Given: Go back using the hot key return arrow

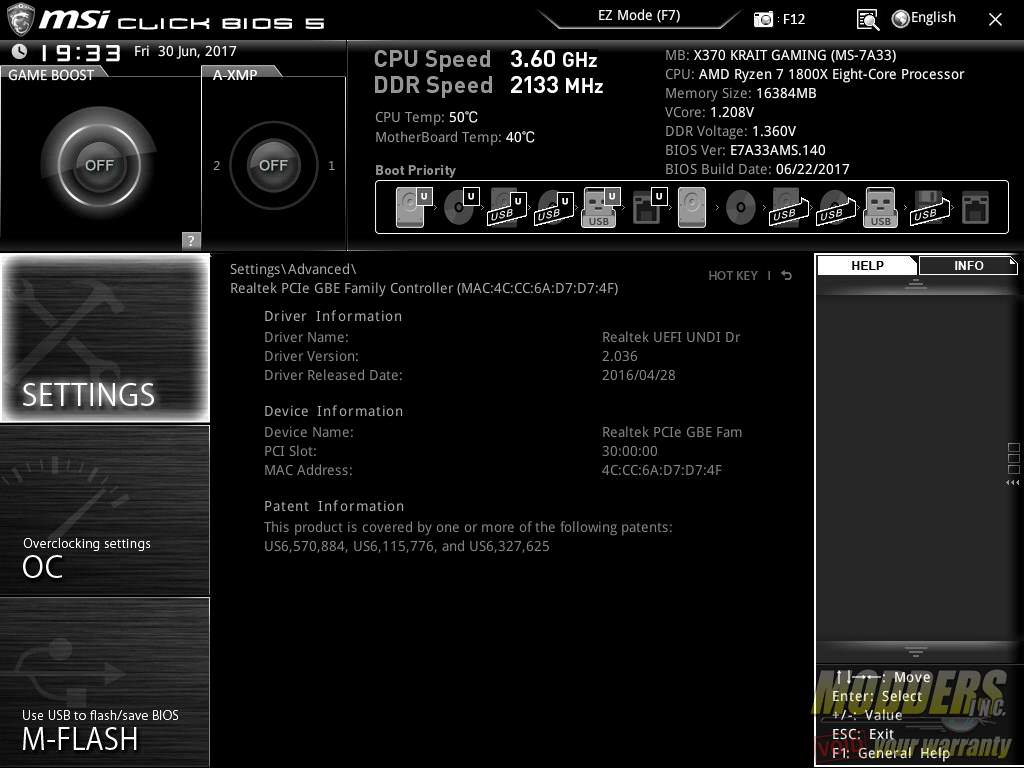Looking at the screenshot, I should pos(787,276).
